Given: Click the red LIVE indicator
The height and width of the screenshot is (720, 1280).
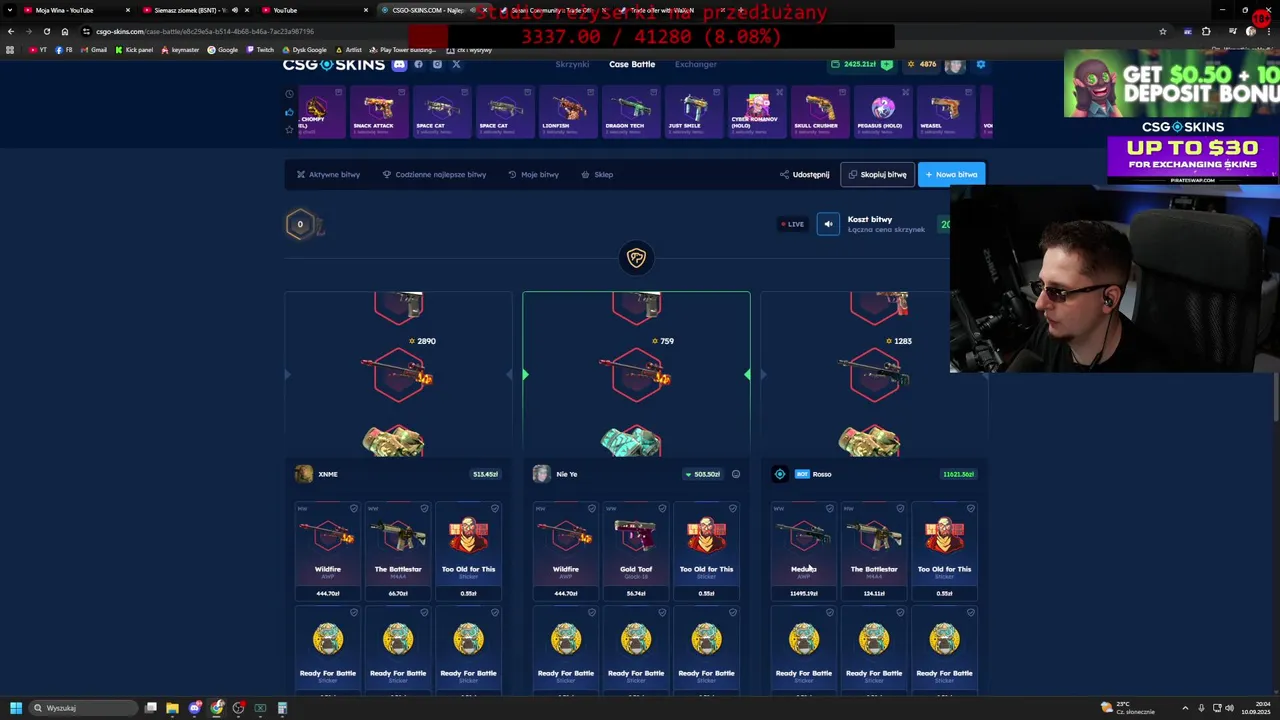Looking at the screenshot, I should pos(792,224).
